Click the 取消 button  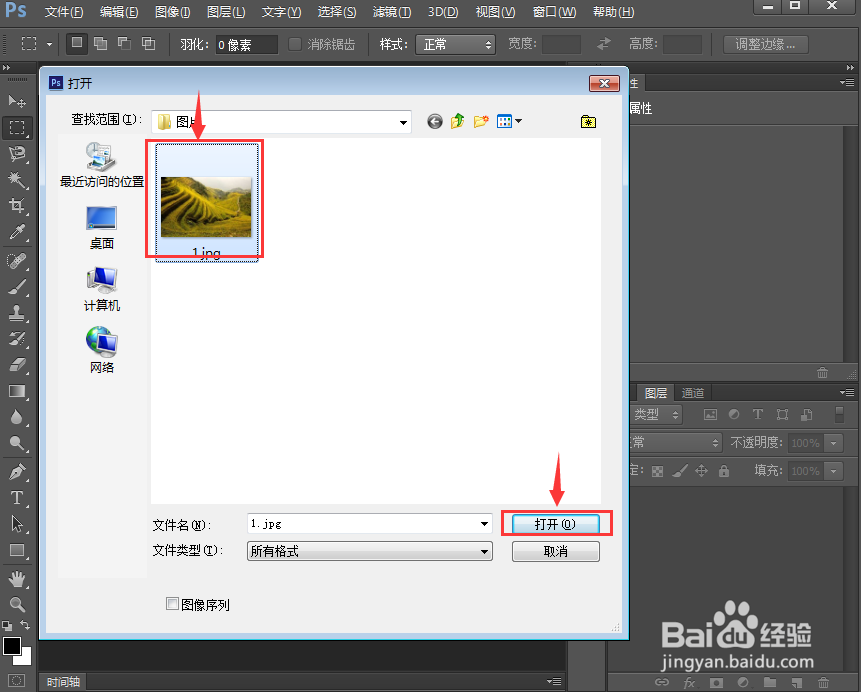(555, 551)
